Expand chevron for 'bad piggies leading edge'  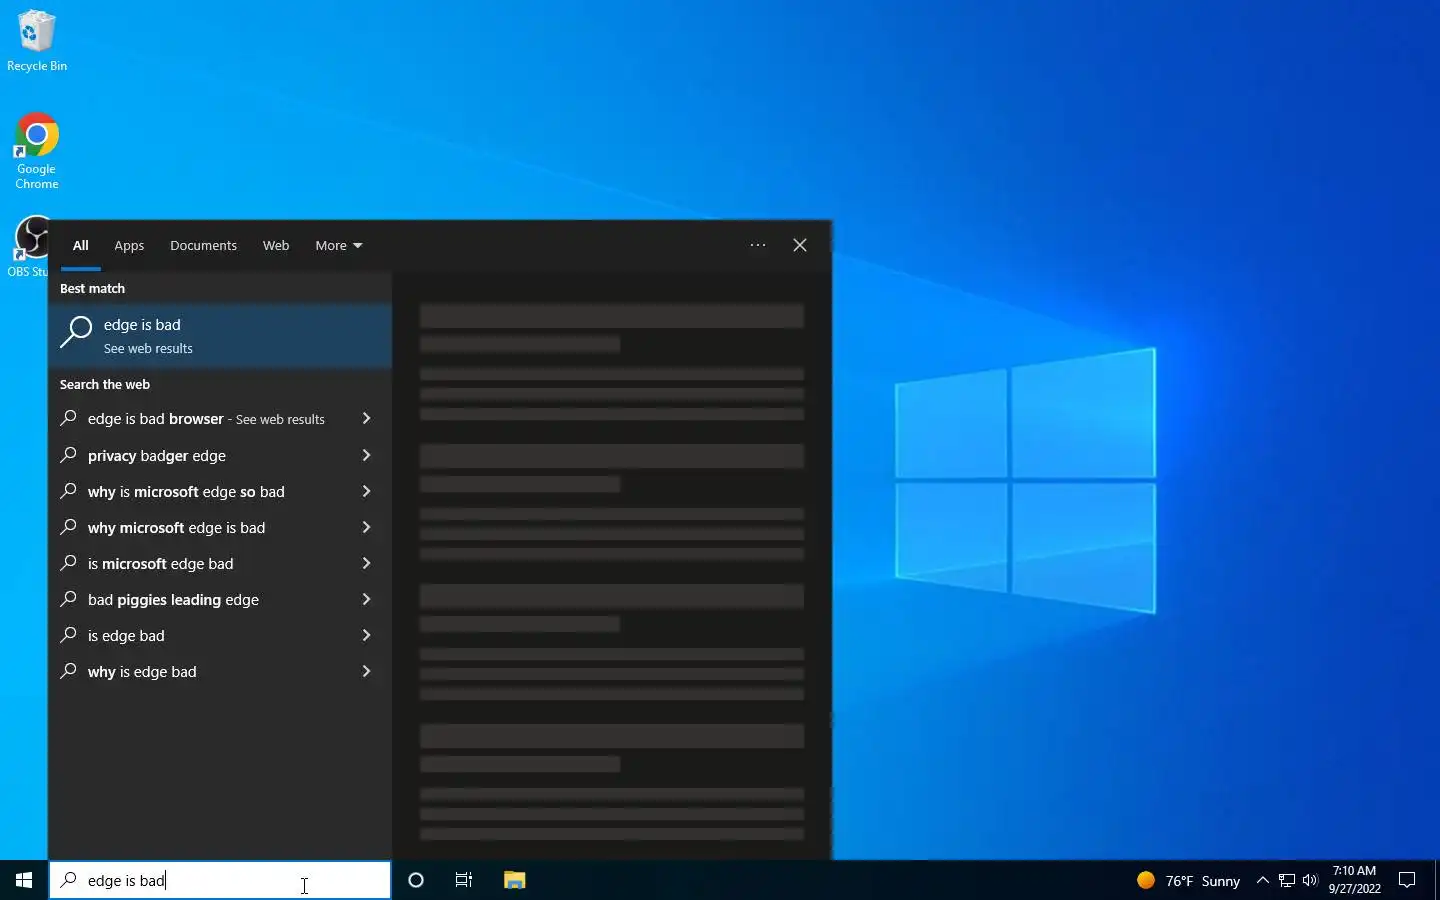pos(366,599)
